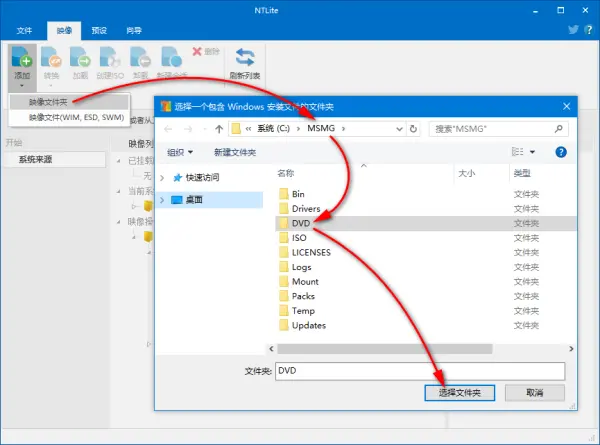Refresh the MSMG folder address bar
Viewport: 600px width, 445px height.
click(413, 129)
